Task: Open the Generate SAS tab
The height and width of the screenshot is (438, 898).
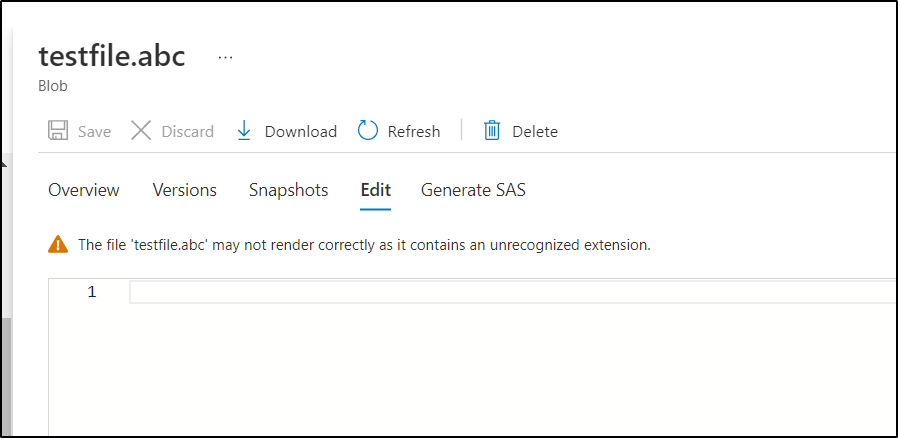Action: pyautogui.click(x=473, y=190)
